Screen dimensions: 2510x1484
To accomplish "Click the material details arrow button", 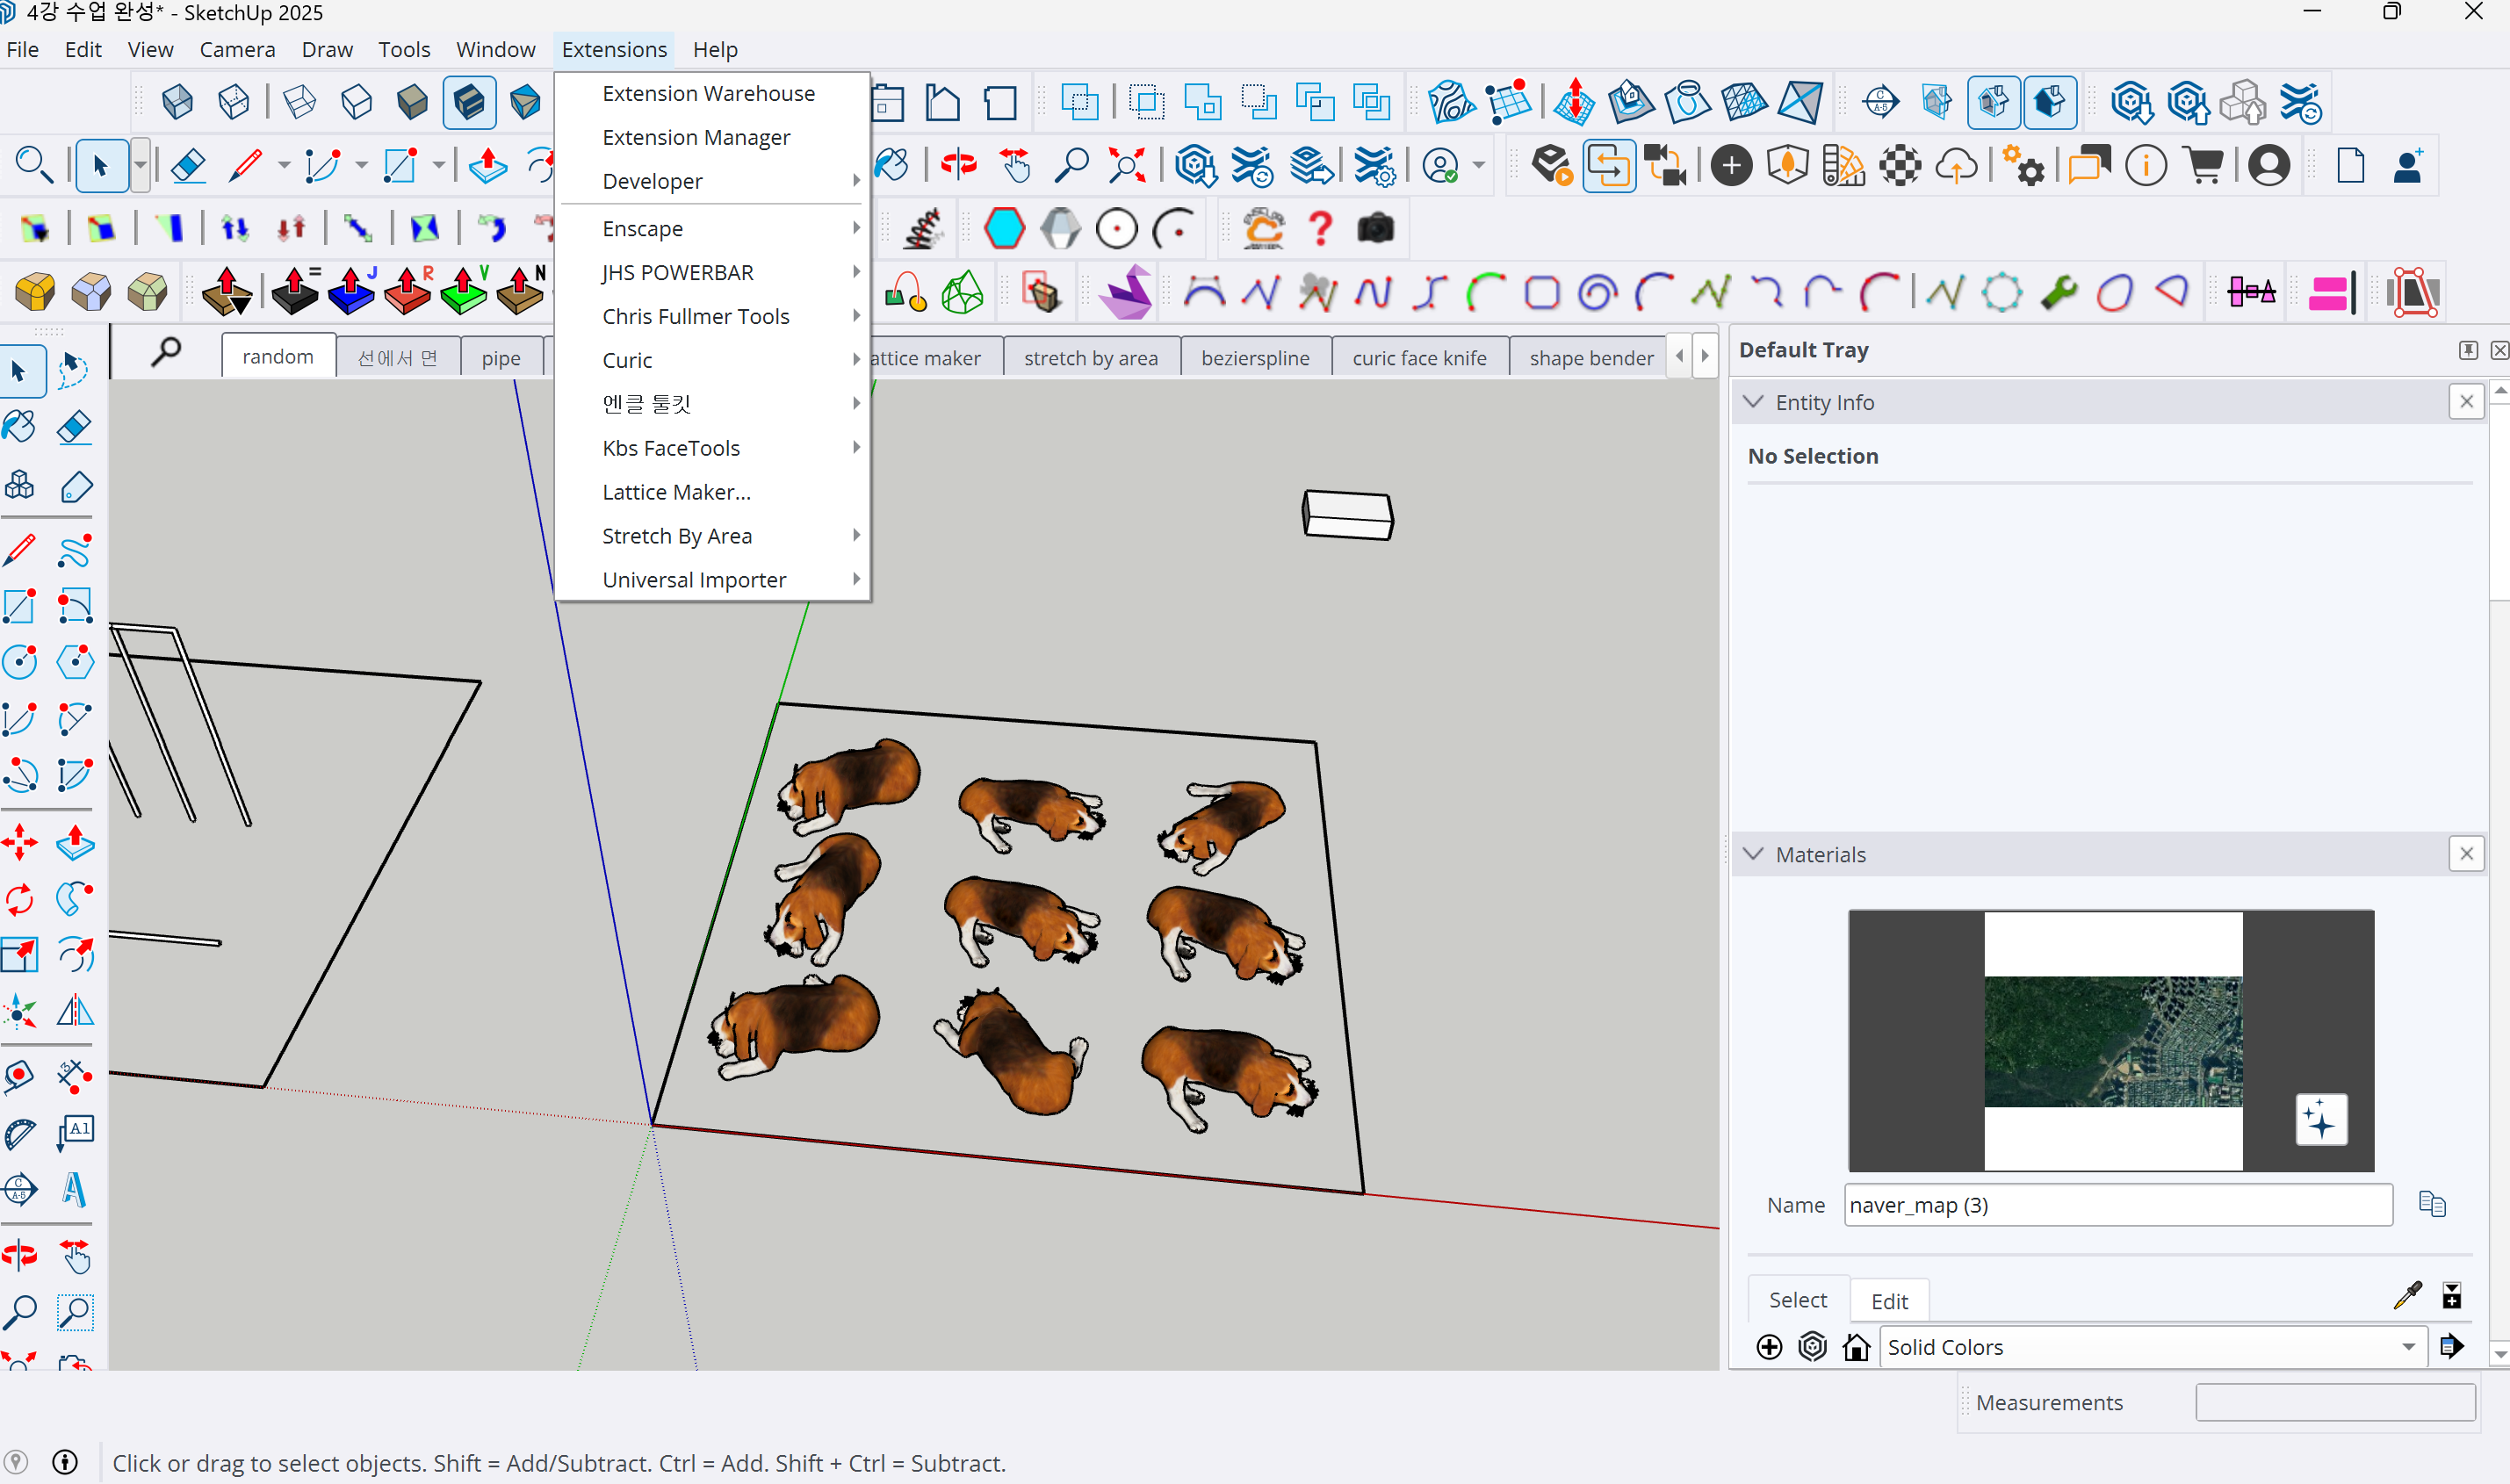I will click(2452, 1347).
